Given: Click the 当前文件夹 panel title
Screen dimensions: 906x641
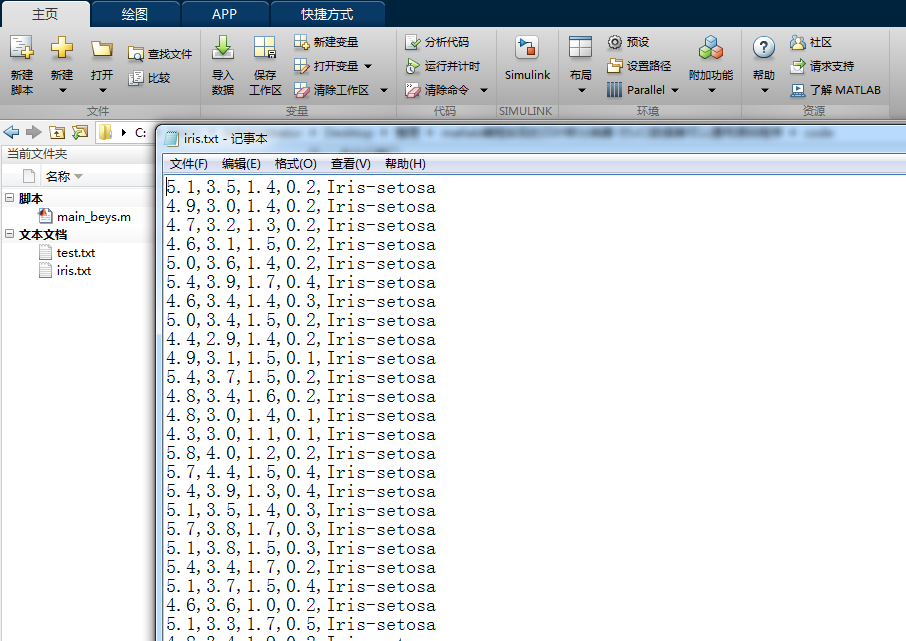Looking at the screenshot, I should click(37, 154).
